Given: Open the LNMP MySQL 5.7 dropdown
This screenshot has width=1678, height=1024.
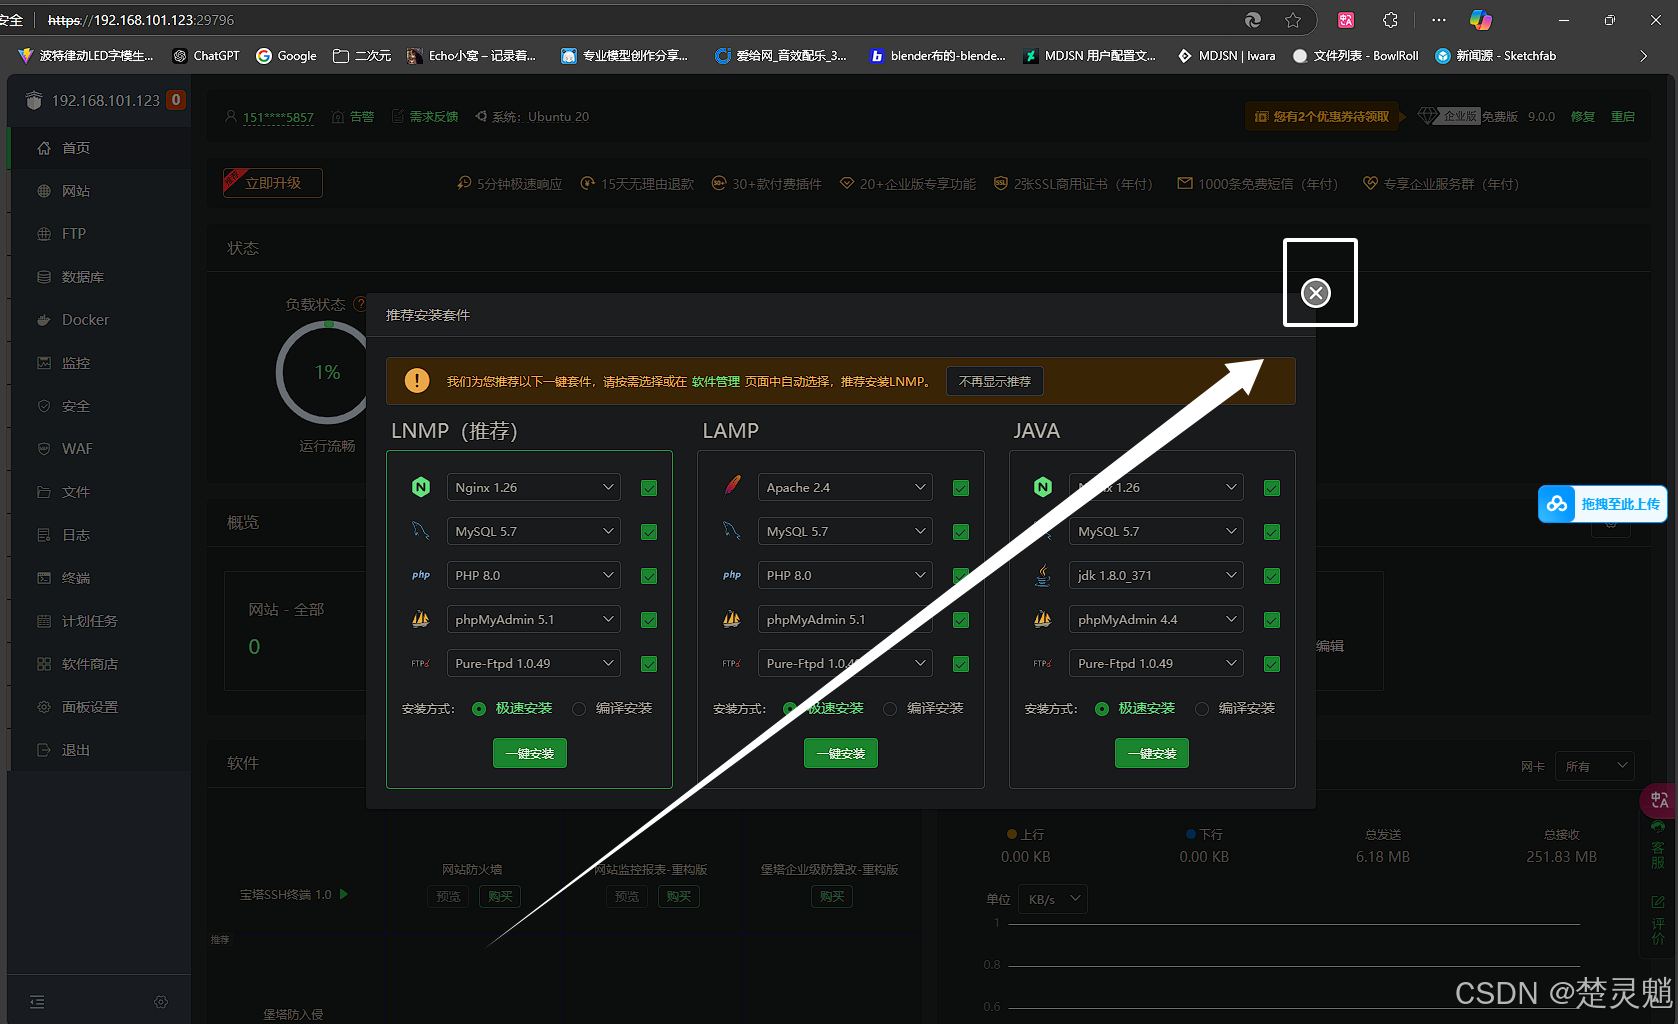Looking at the screenshot, I should [x=534, y=531].
